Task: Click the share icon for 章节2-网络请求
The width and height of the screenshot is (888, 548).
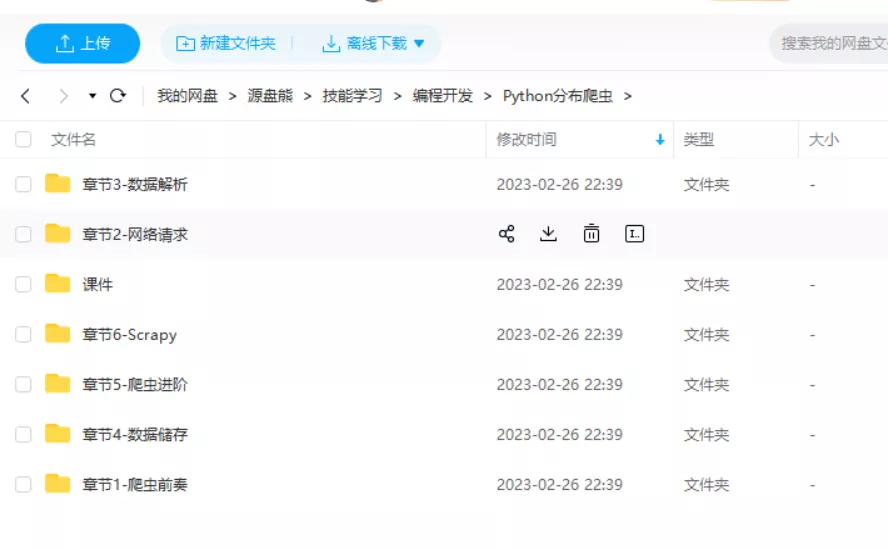Action: tap(506, 234)
